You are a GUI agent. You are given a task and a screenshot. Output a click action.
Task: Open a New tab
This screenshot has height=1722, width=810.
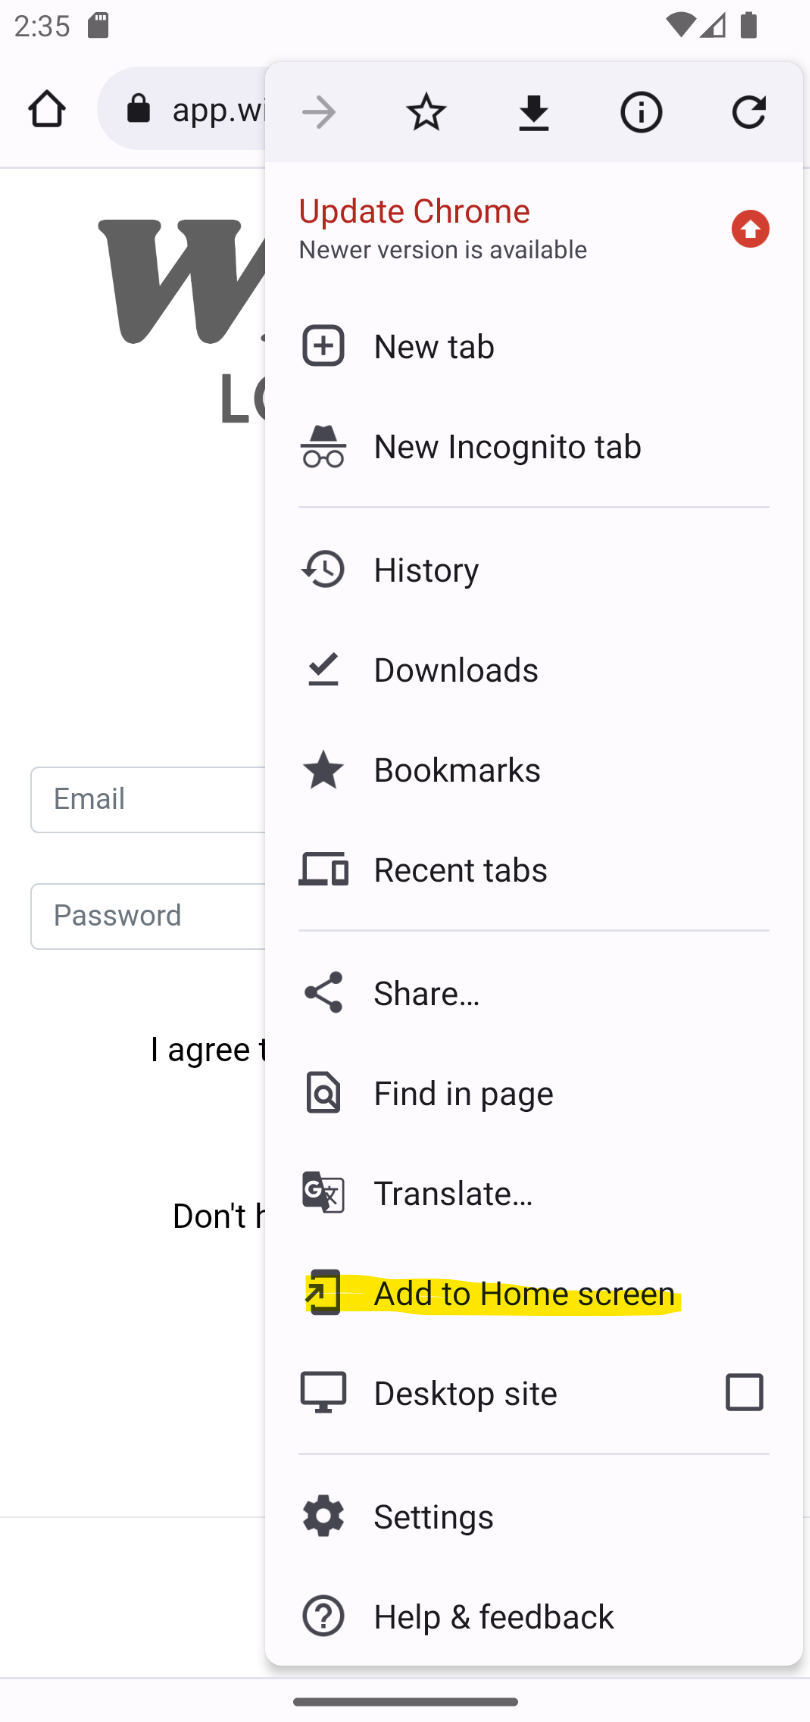(534, 346)
